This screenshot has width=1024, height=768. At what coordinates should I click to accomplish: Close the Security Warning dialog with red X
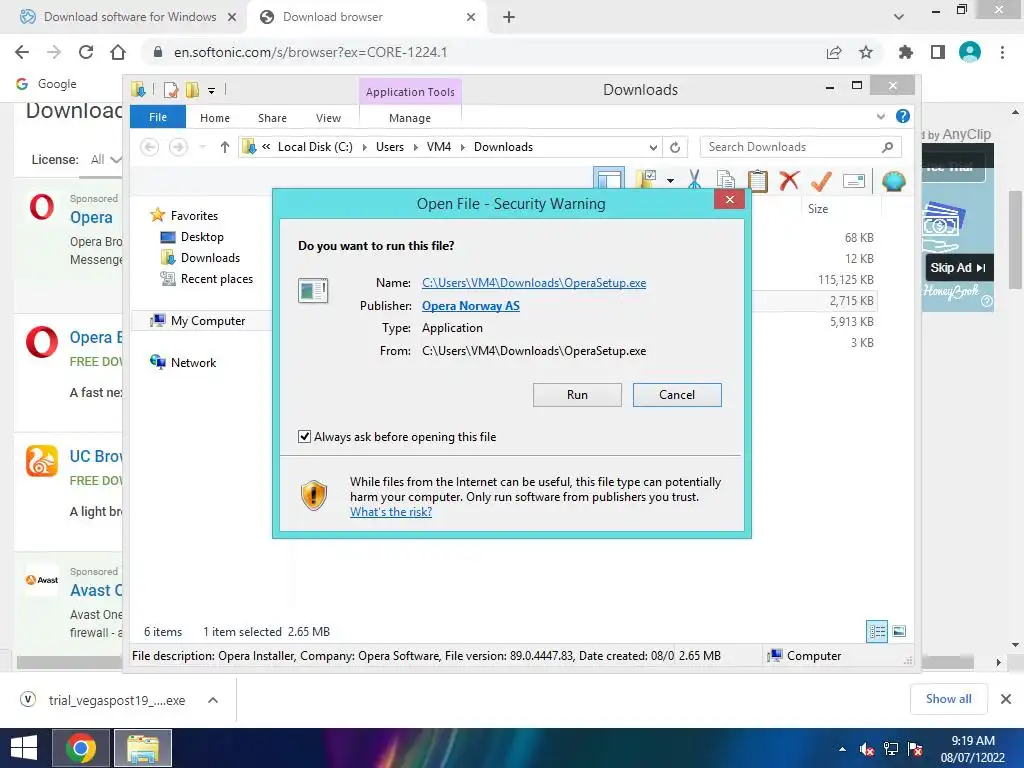(x=729, y=200)
